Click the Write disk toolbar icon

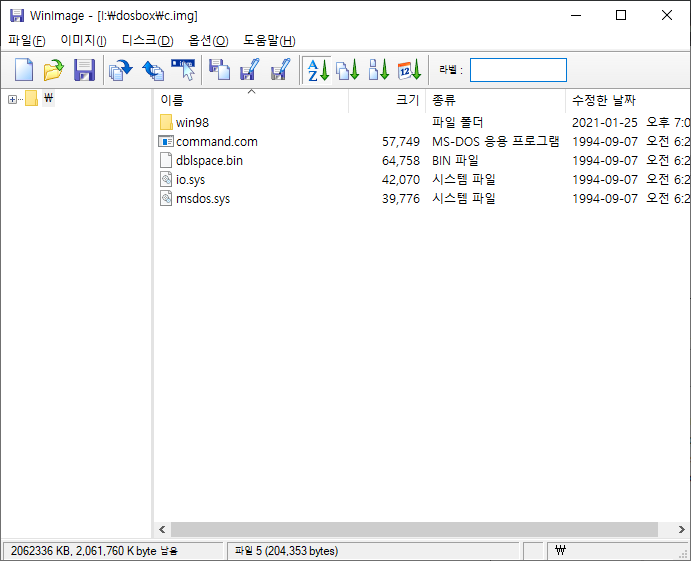(x=153, y=70)
